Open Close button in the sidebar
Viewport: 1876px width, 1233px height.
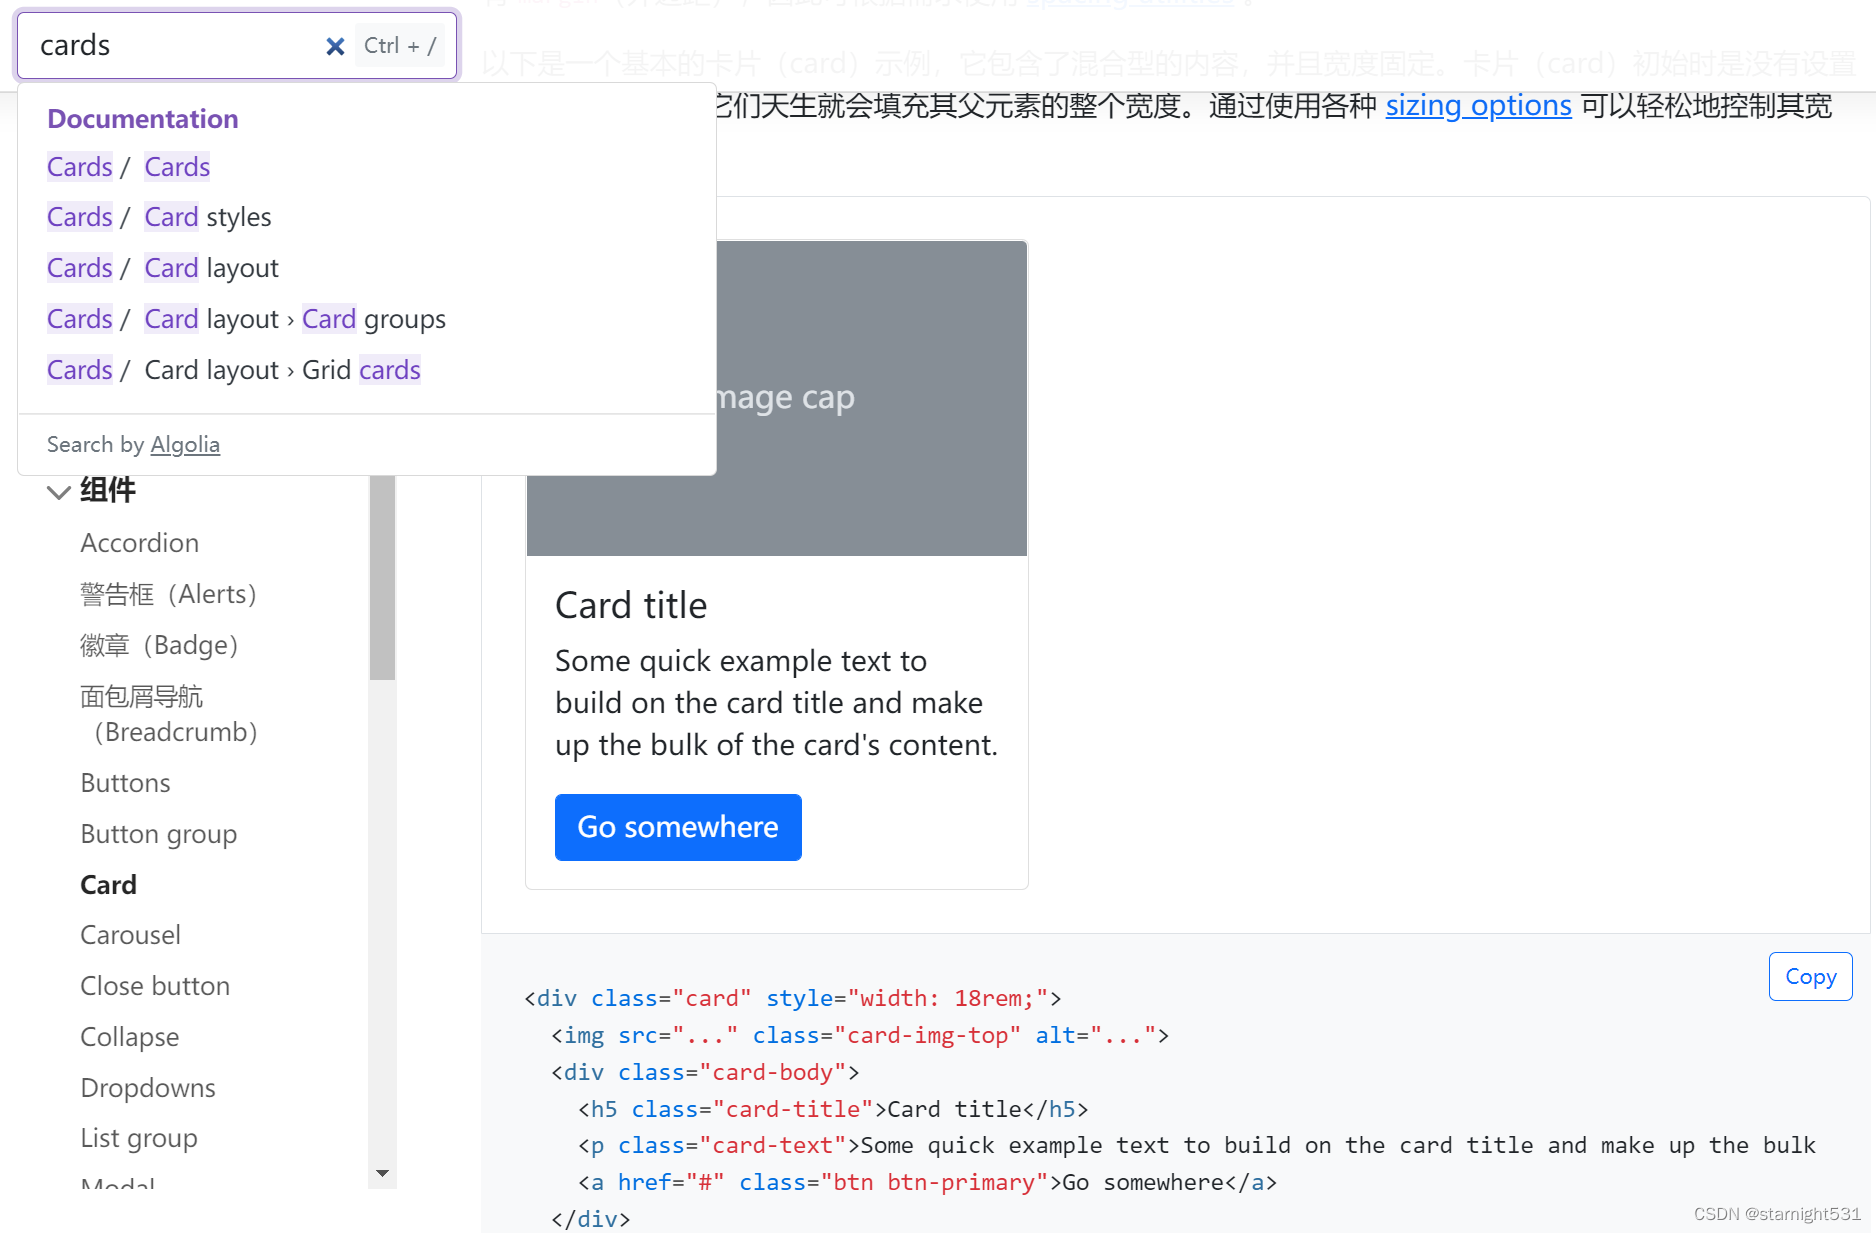click(x=155, y=986)
